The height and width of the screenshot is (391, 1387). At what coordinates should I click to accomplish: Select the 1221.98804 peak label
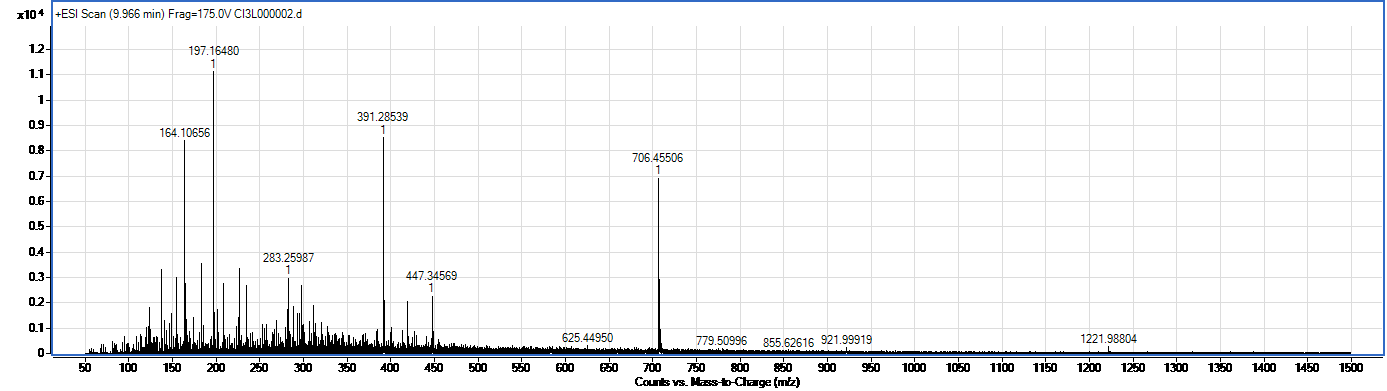point(1108,338)
